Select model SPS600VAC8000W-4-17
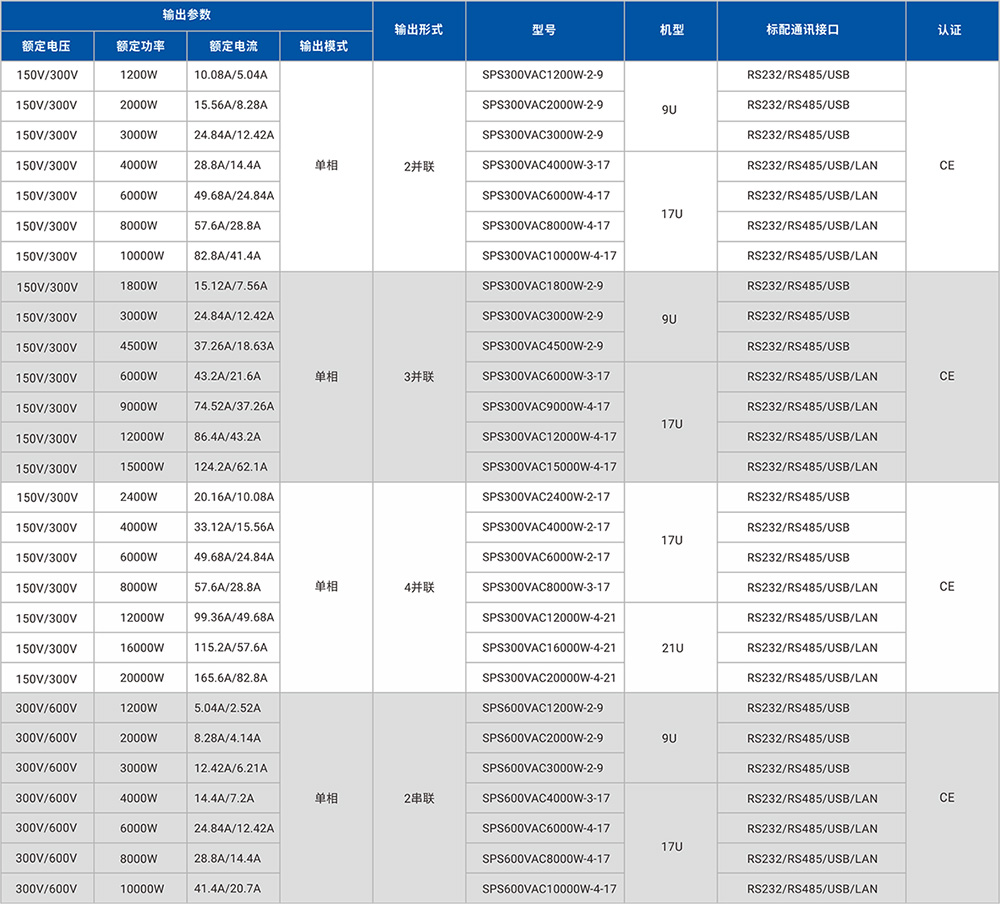The image size is (1000, 904). tap(545, 859)
